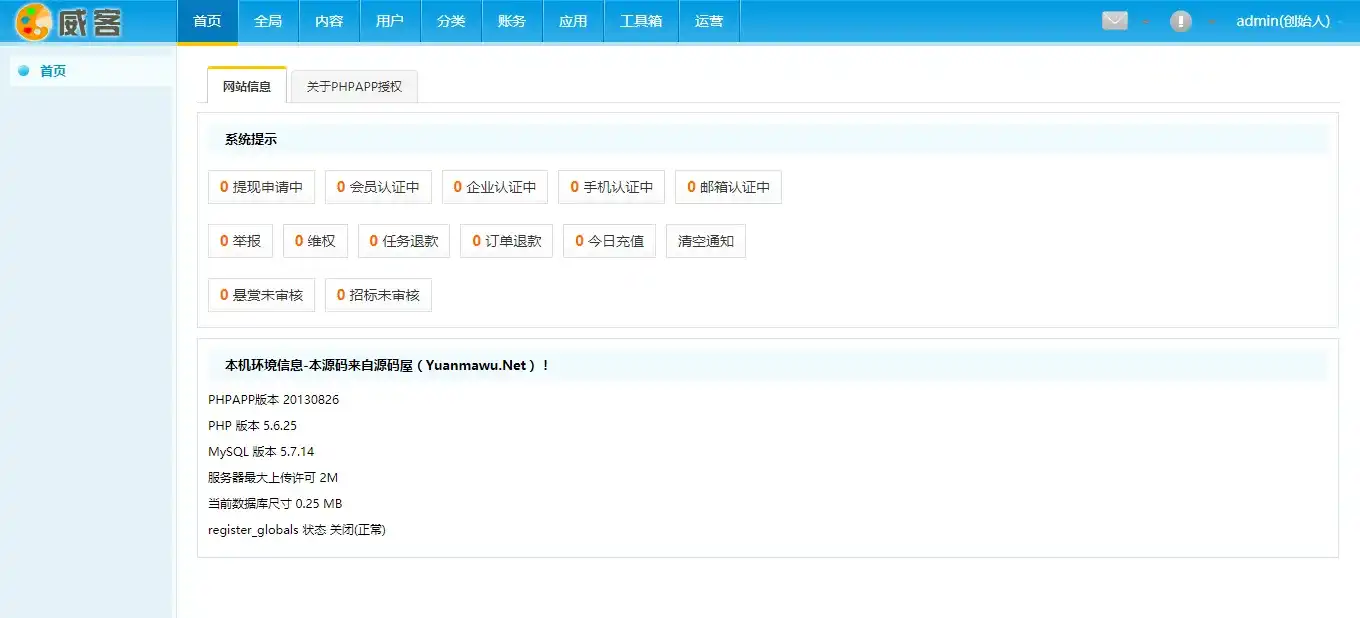Image resolution: width=1360 pixels, height=618 pixels.
Task: Click the 威客 palette logo icon
Action: (33, 22)
